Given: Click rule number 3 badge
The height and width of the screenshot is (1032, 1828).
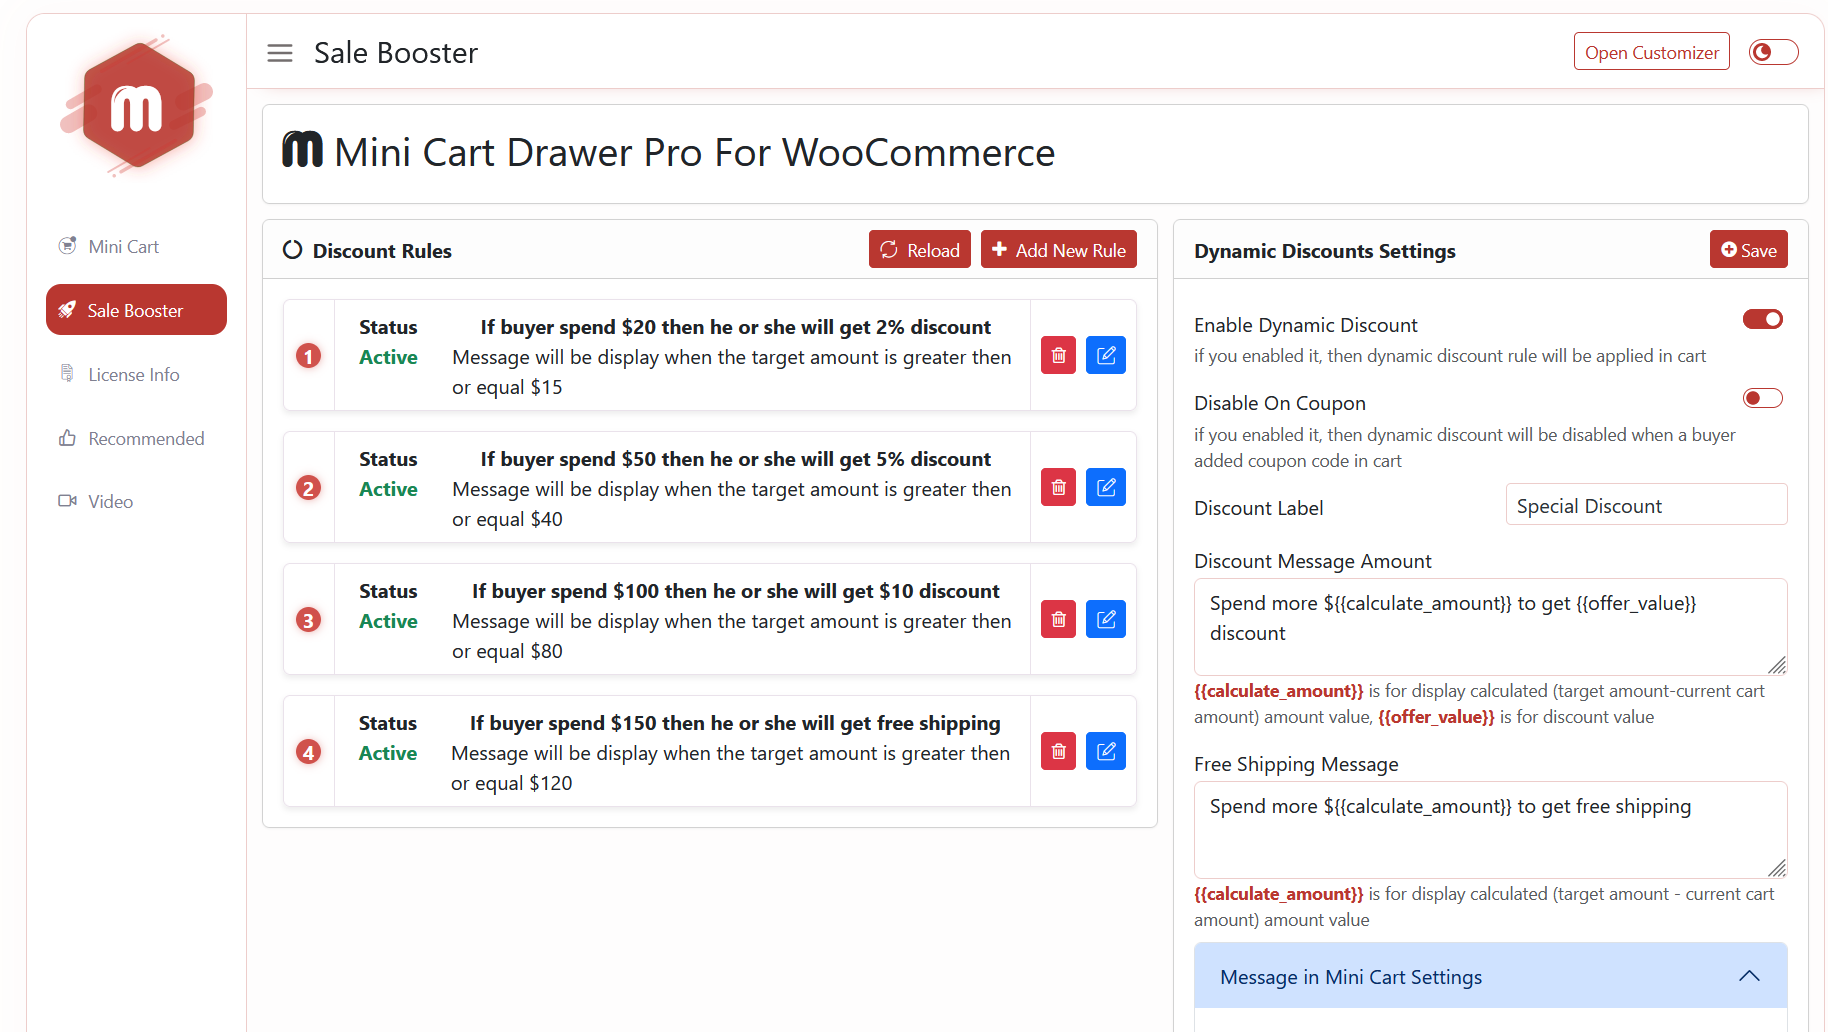Looking at the screenshot, I should tap(309, 620).
